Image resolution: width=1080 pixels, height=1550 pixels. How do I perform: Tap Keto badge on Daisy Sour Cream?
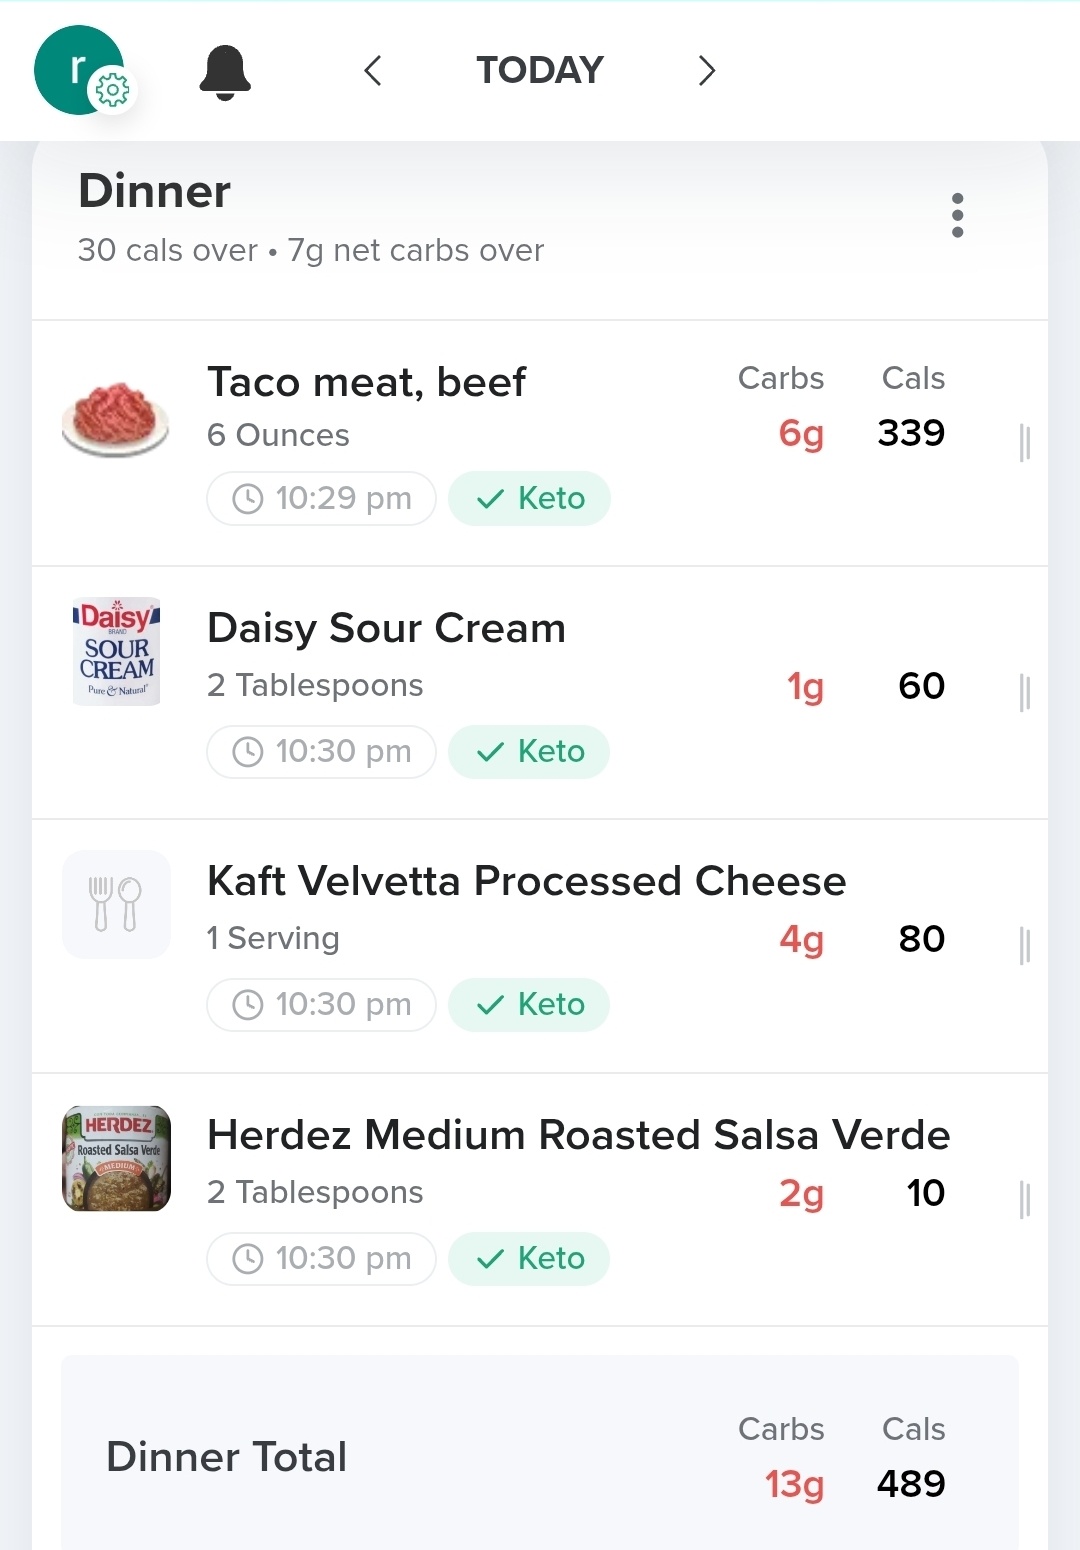(x=529, y=751)
